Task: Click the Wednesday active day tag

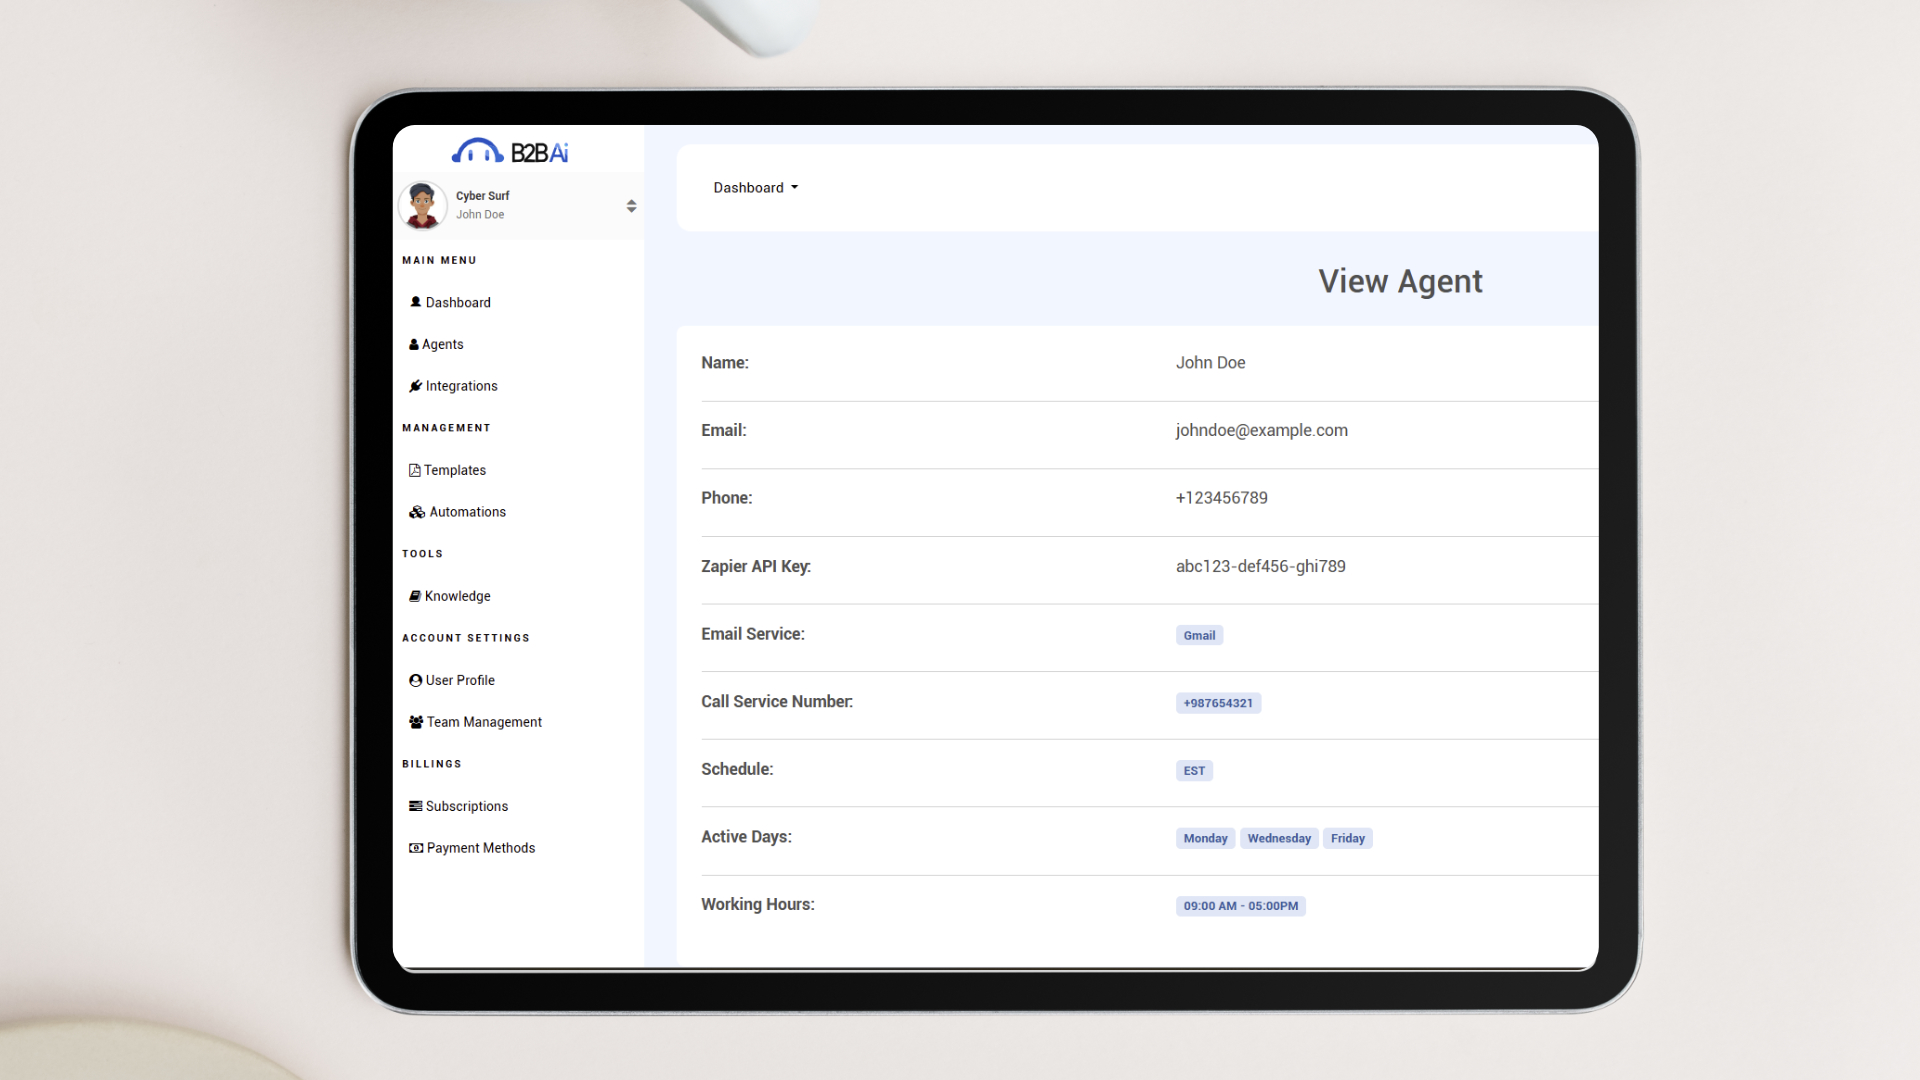Action: coord(1279,839)
